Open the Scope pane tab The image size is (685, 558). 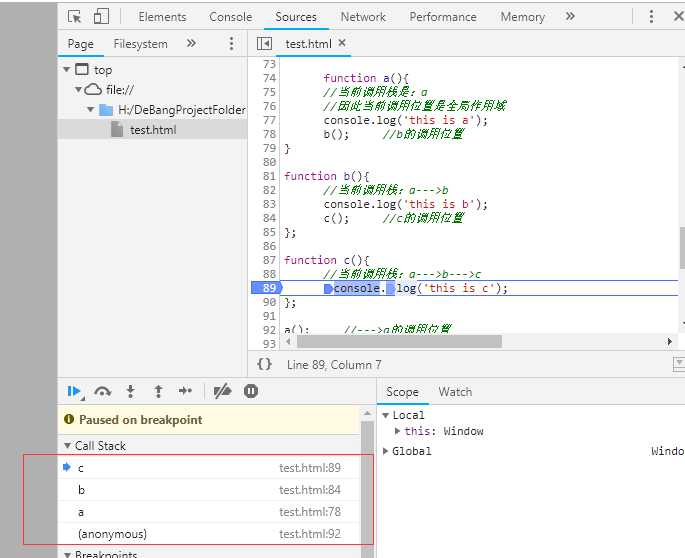click(402, 392)
